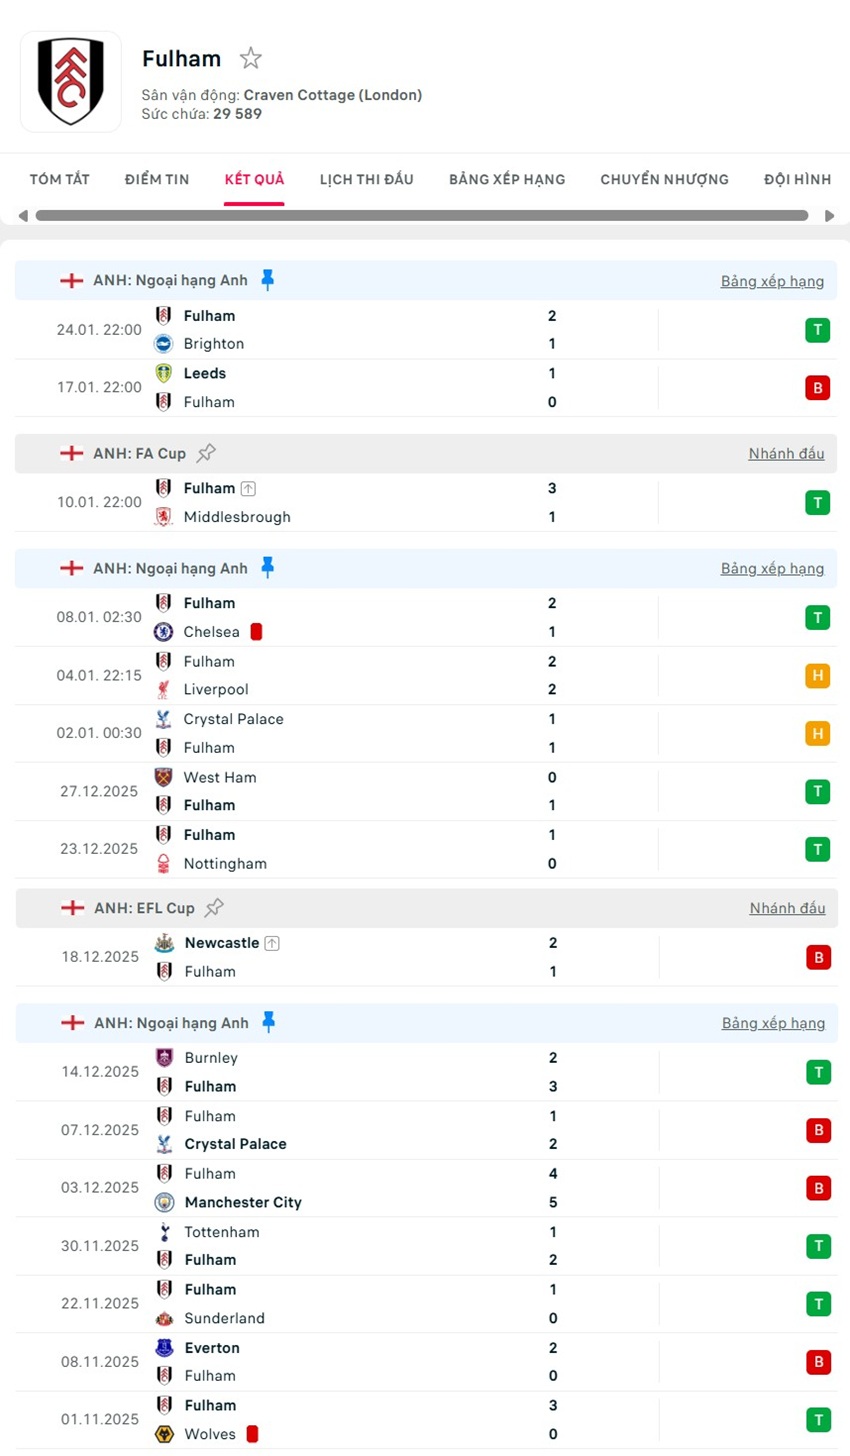Click the Manchester City club badge
Image resolution: width=850 pixels, height=1456 pixels.
(164, 1203)
